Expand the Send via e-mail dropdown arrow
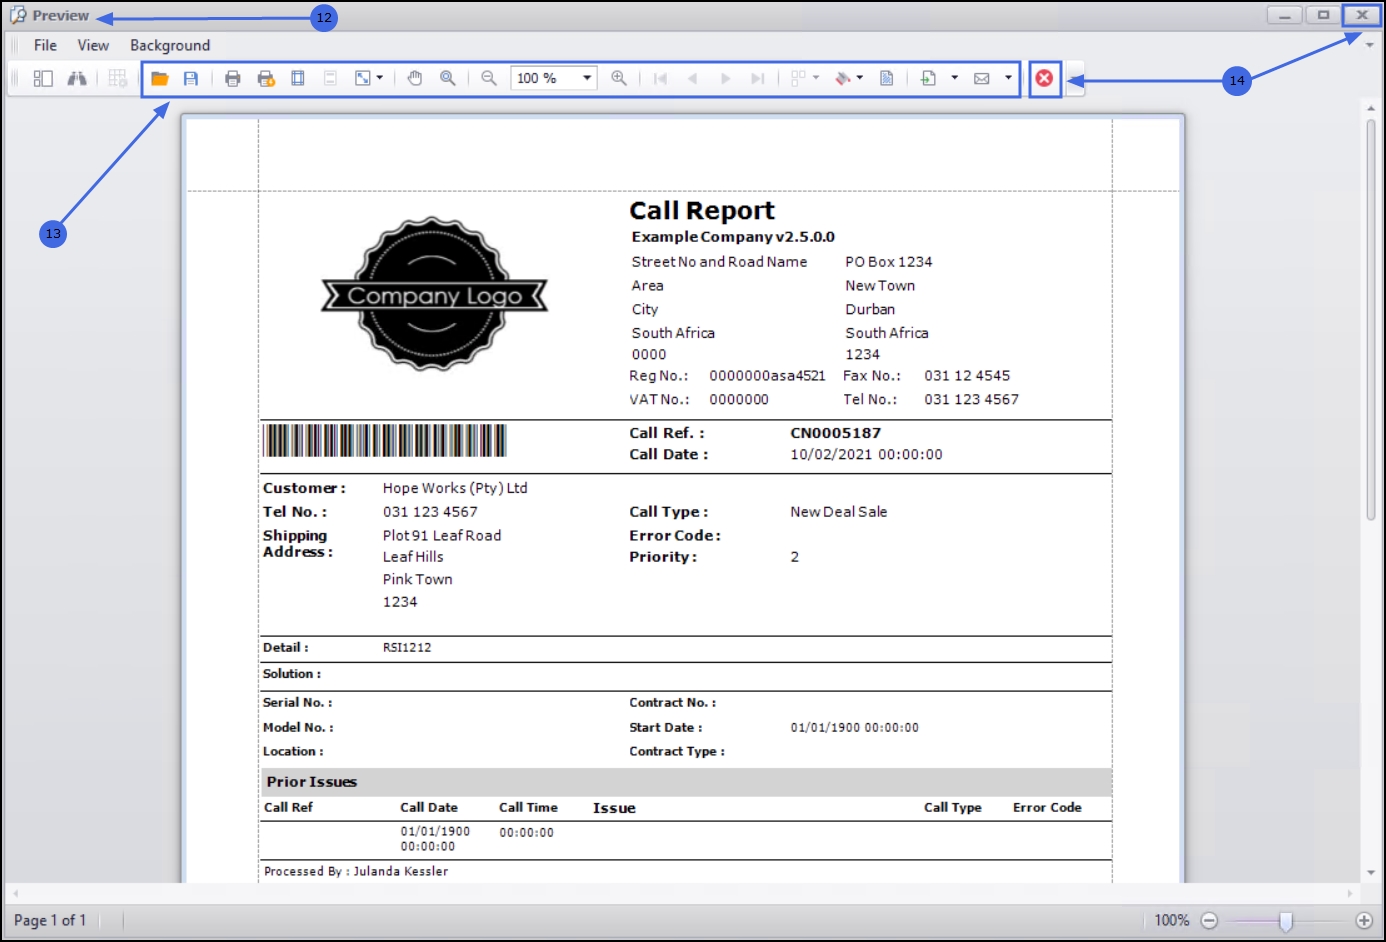Screen dimensions: 1386x942 pyautogui.click(x=1008, y=78)
